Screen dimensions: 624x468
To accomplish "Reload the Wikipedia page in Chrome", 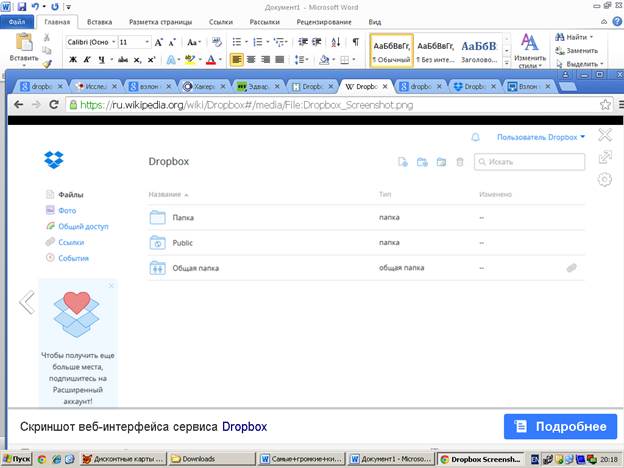I will pos(54,105).
